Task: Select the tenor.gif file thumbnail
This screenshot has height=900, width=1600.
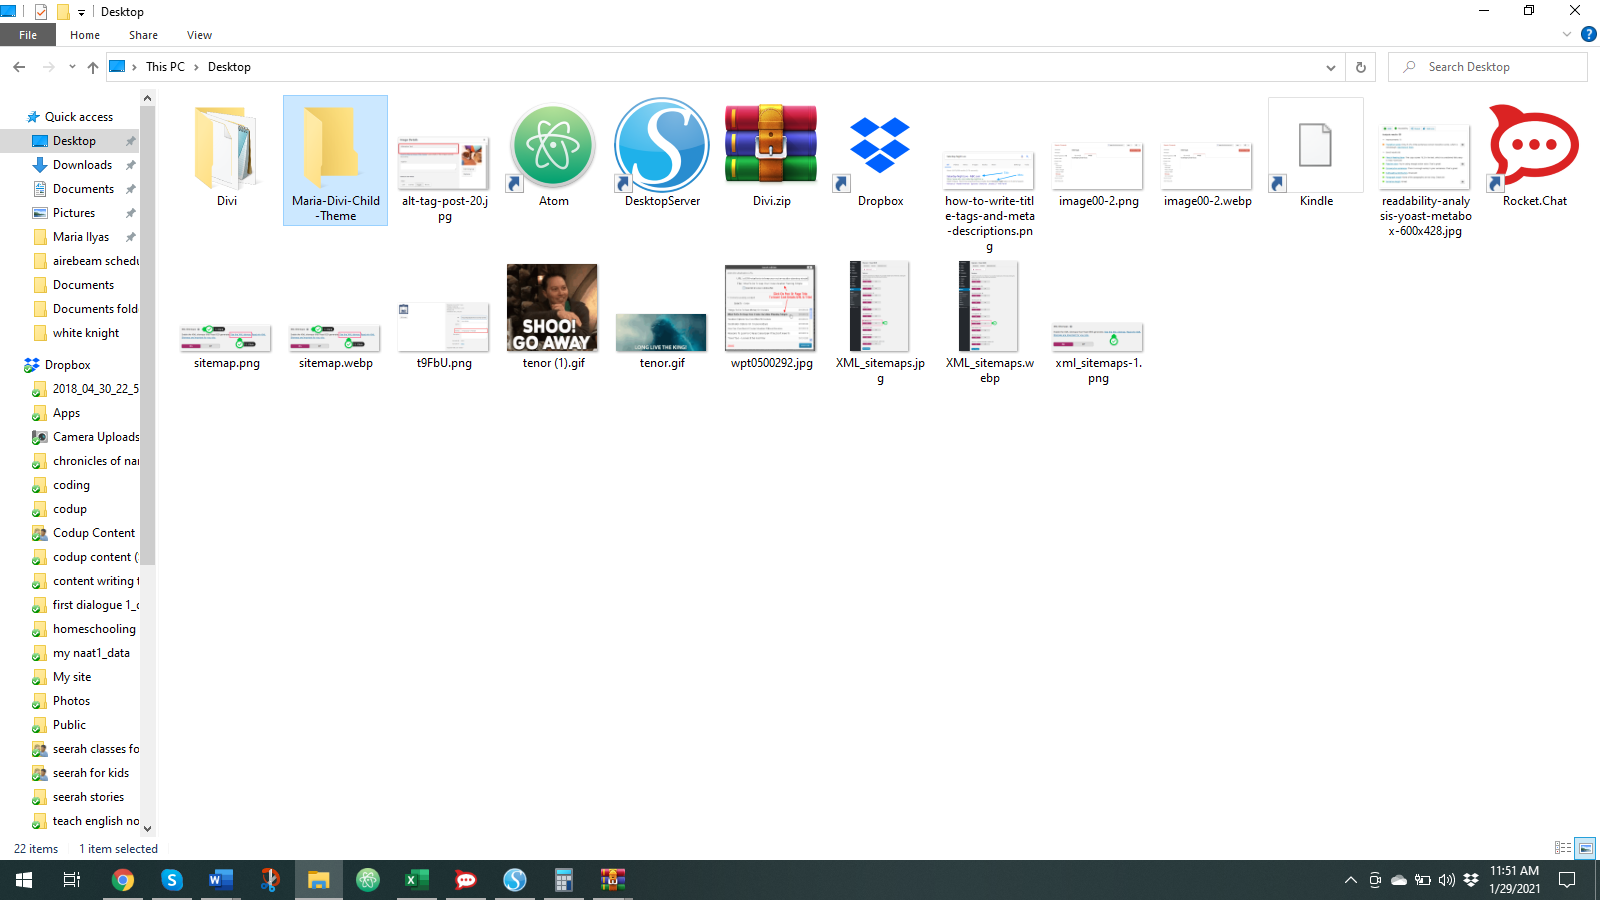Action: (x=661, y=332)
